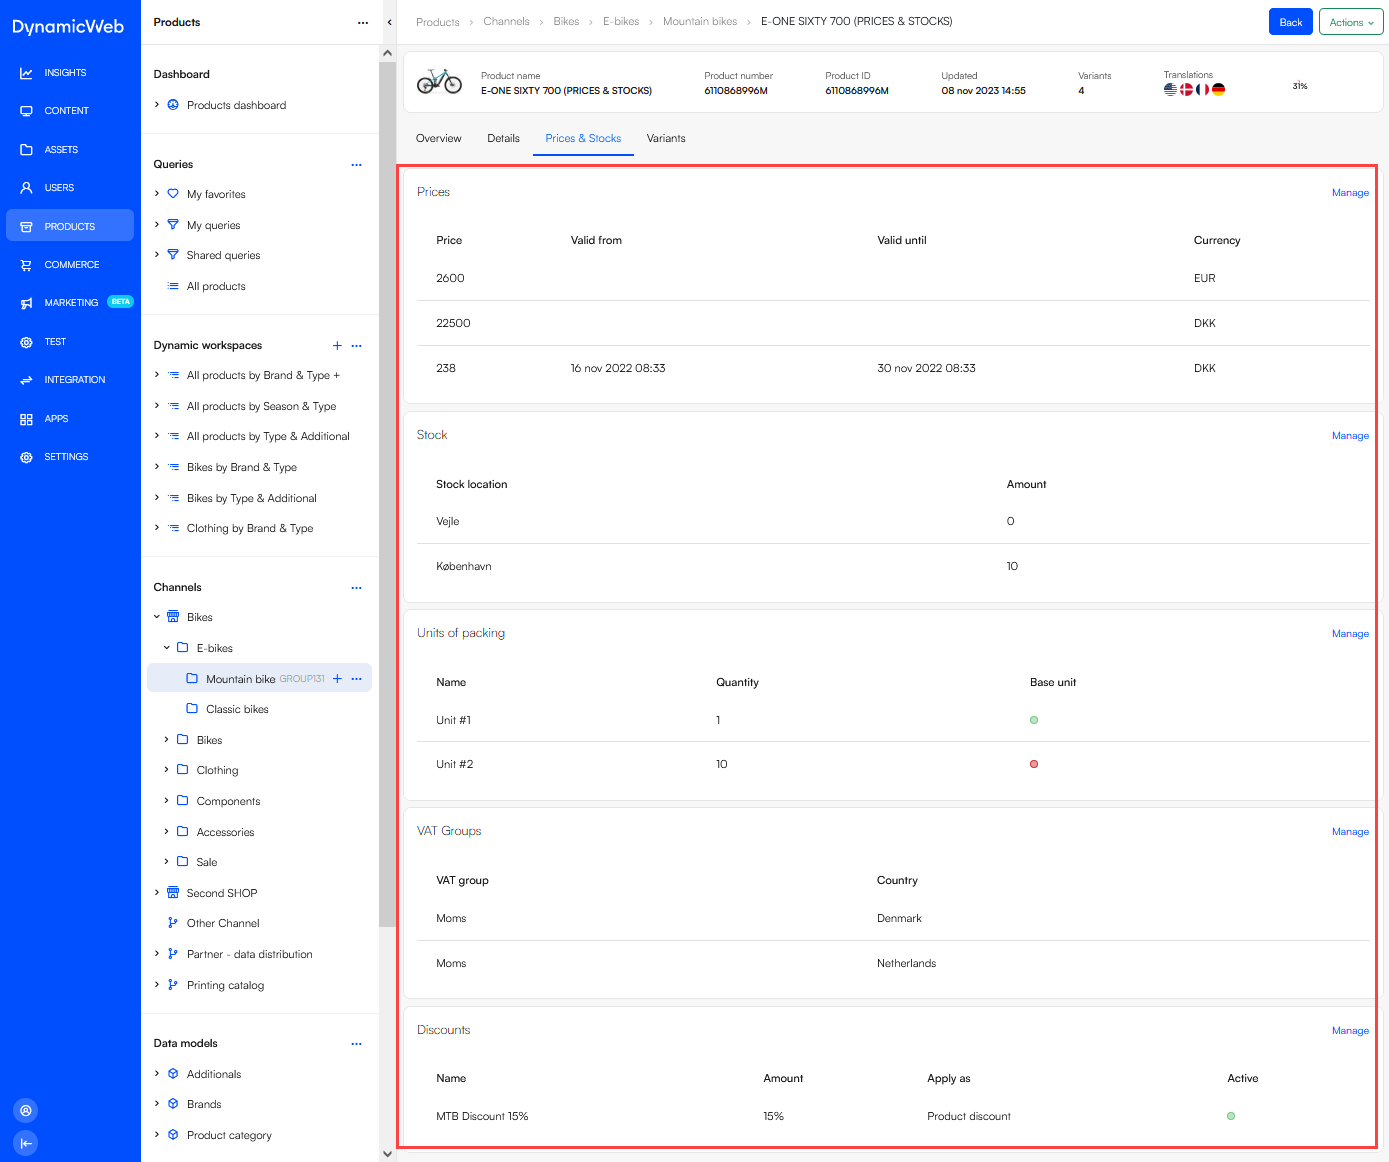Switch to the Details tab
Screen dimensions: 1389x1162
tap(504, 138)
